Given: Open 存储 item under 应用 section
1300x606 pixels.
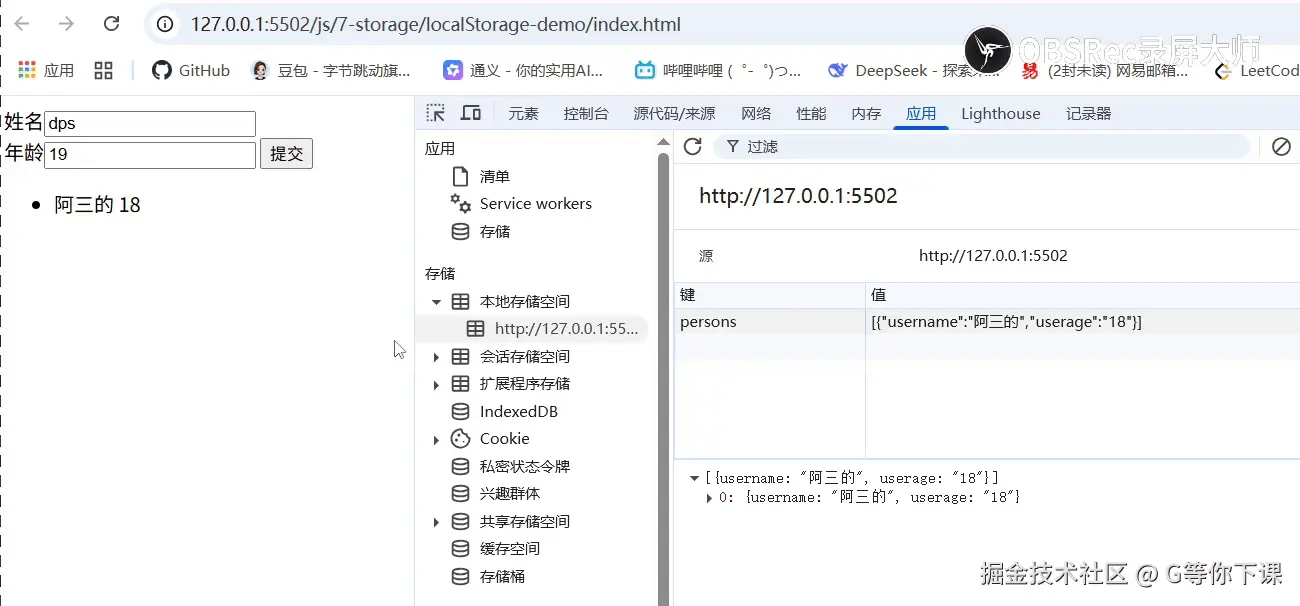Looking at the screenshot, I should tap(495, 231).
